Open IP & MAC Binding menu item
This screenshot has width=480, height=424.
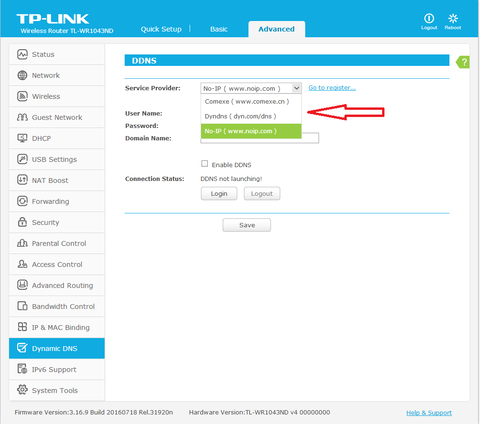(57, 327)
